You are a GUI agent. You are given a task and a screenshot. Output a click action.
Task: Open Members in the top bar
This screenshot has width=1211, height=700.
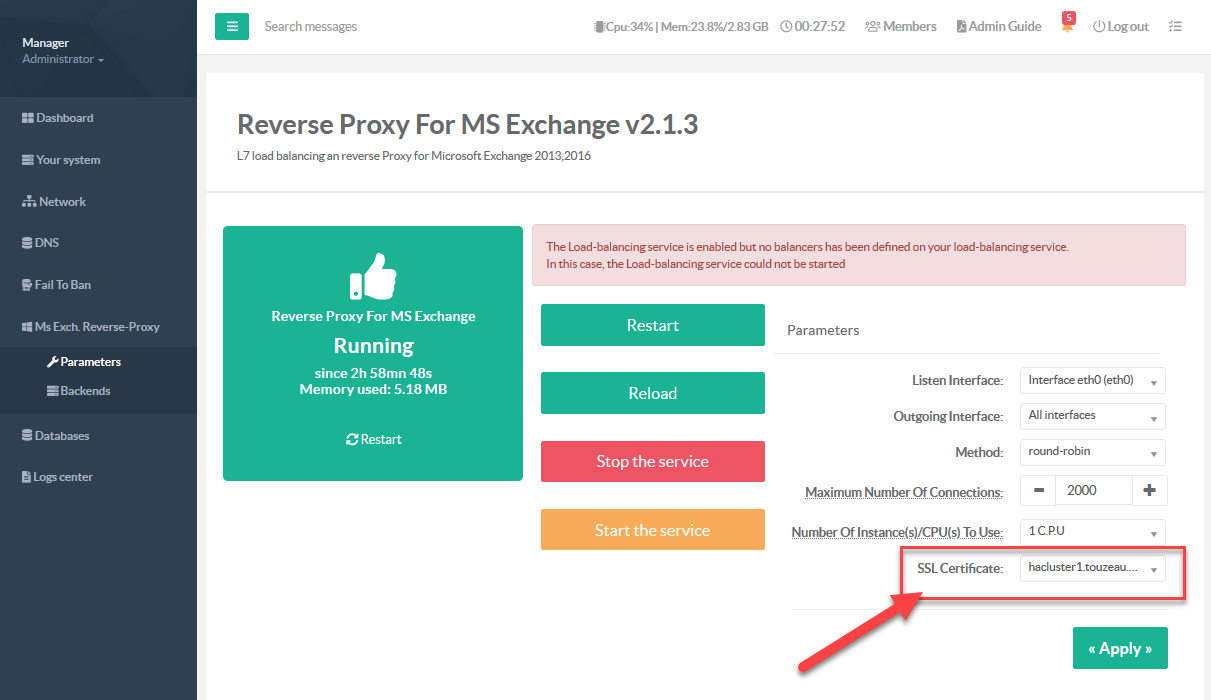900,27
